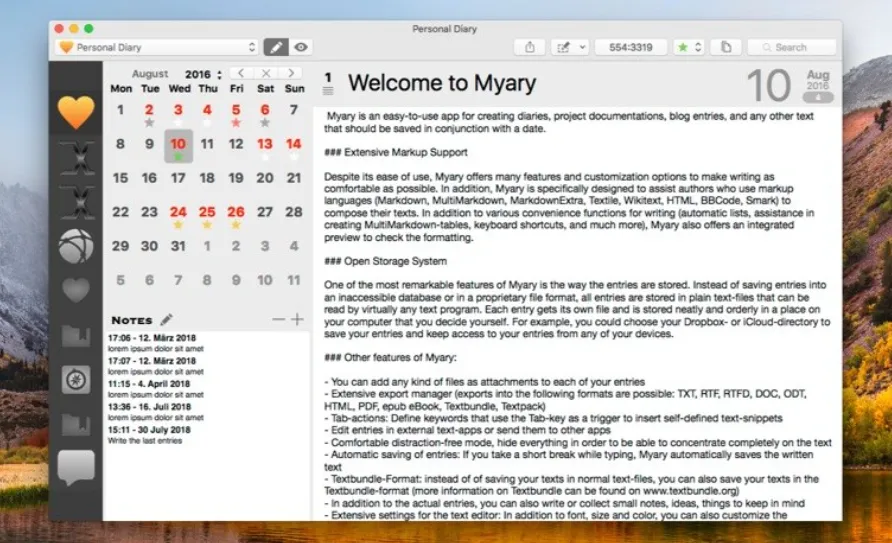Select August 2 in the calendar
The image size is (892, 543).
[x=149, y=110]
